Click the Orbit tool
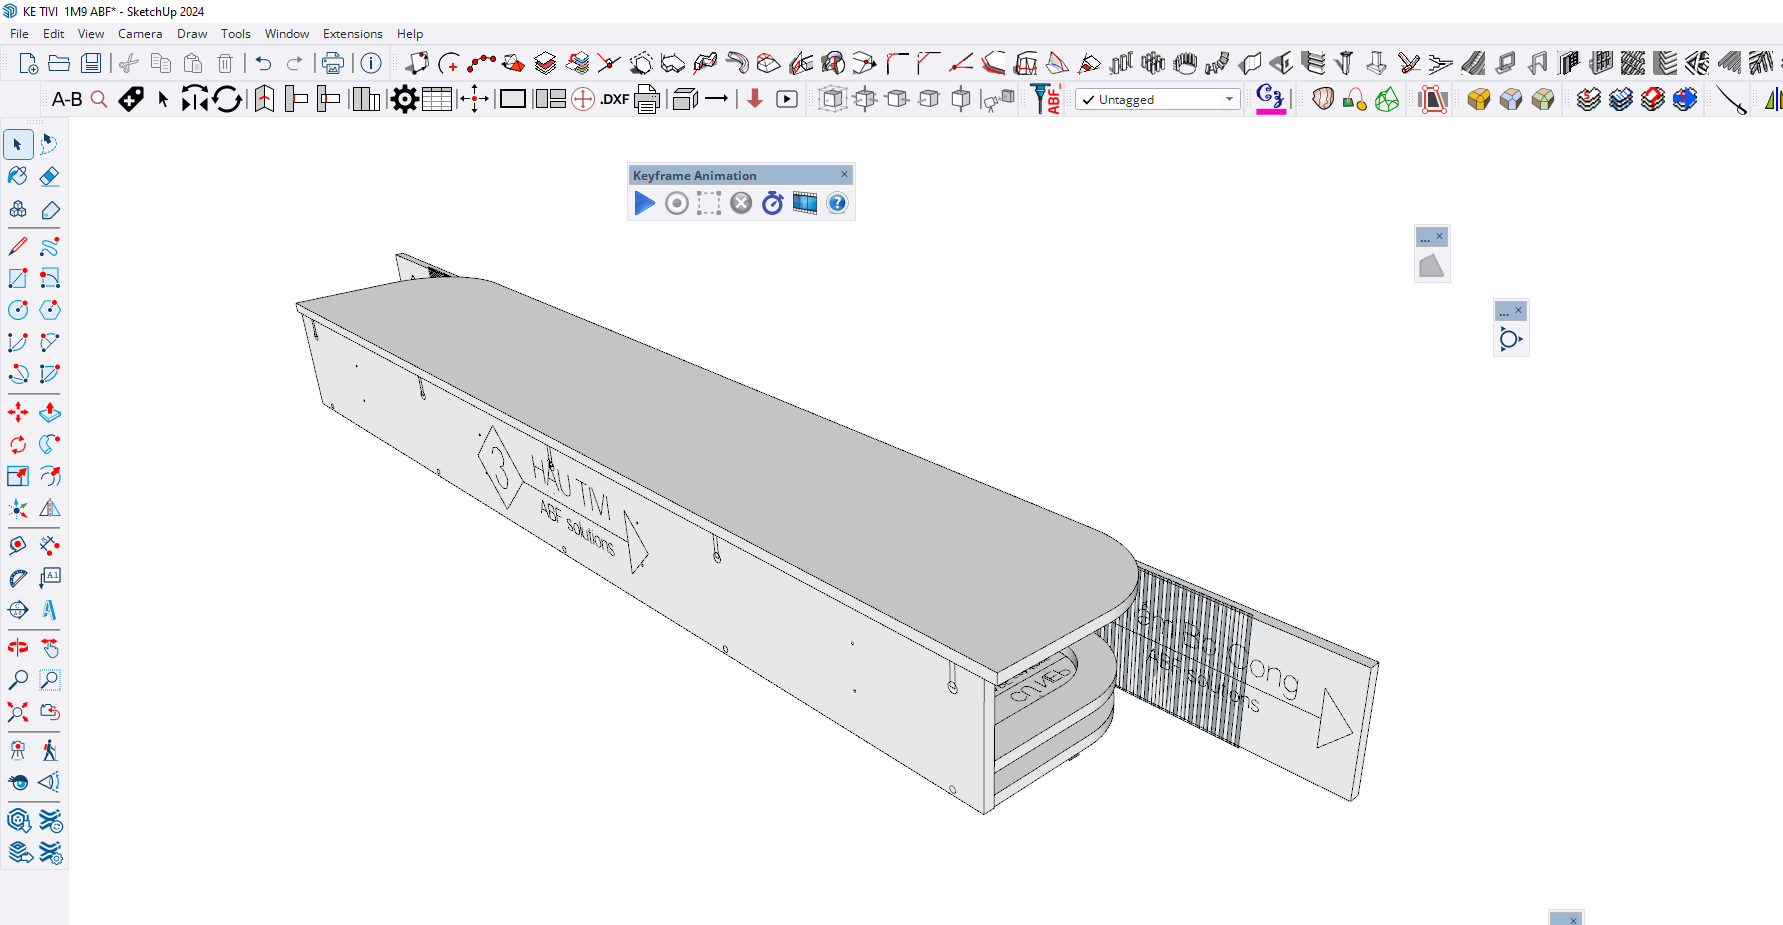The width and height of the screenshot is (1783, 925). 18,648
